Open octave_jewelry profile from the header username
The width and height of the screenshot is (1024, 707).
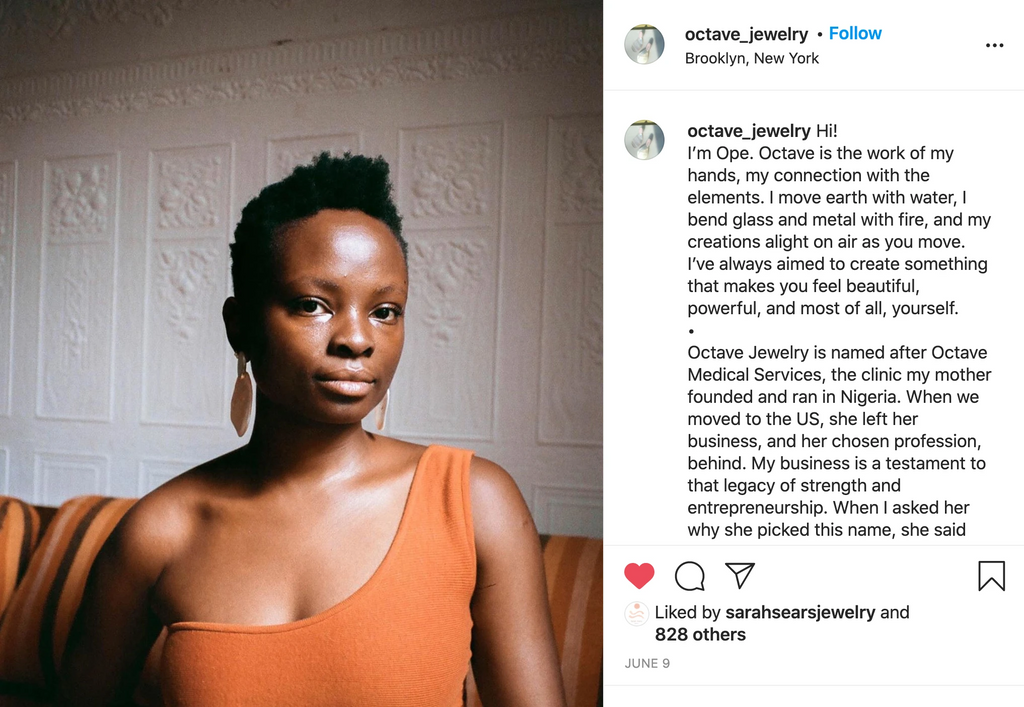click(746, 34)
